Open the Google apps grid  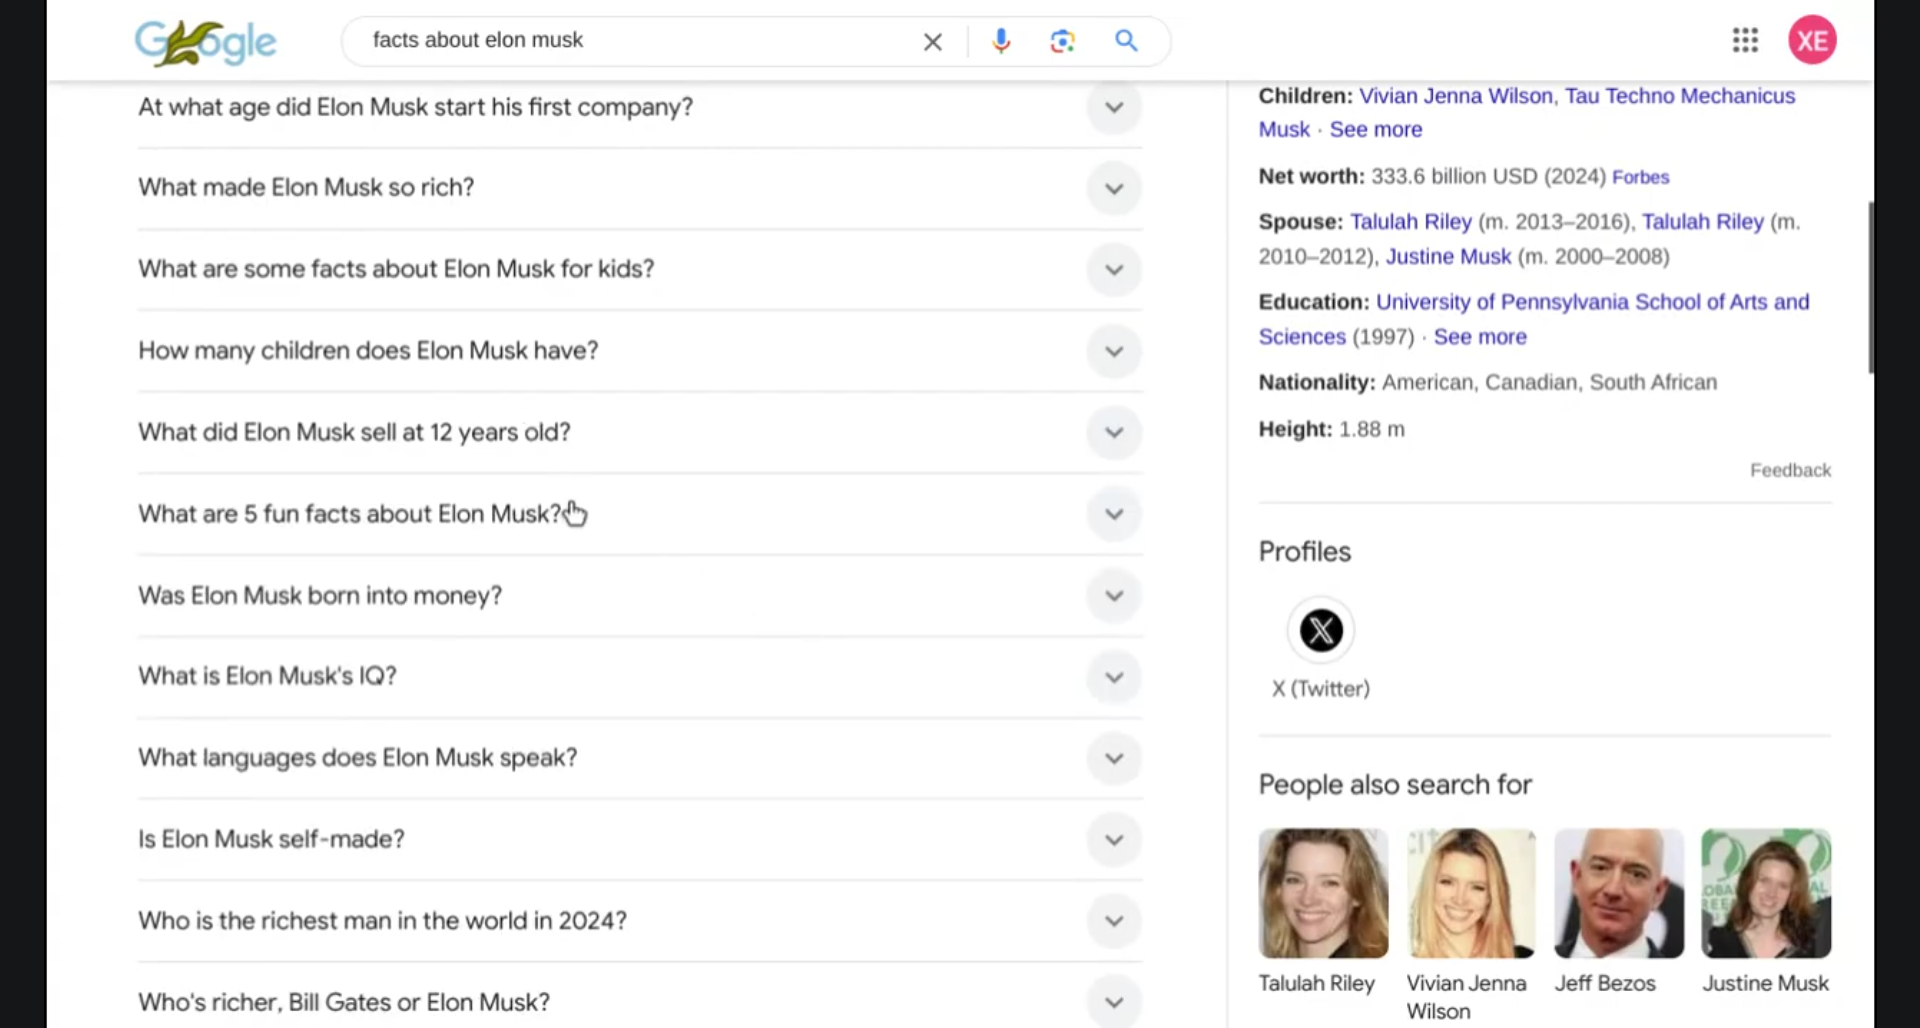pos(1745,40)
